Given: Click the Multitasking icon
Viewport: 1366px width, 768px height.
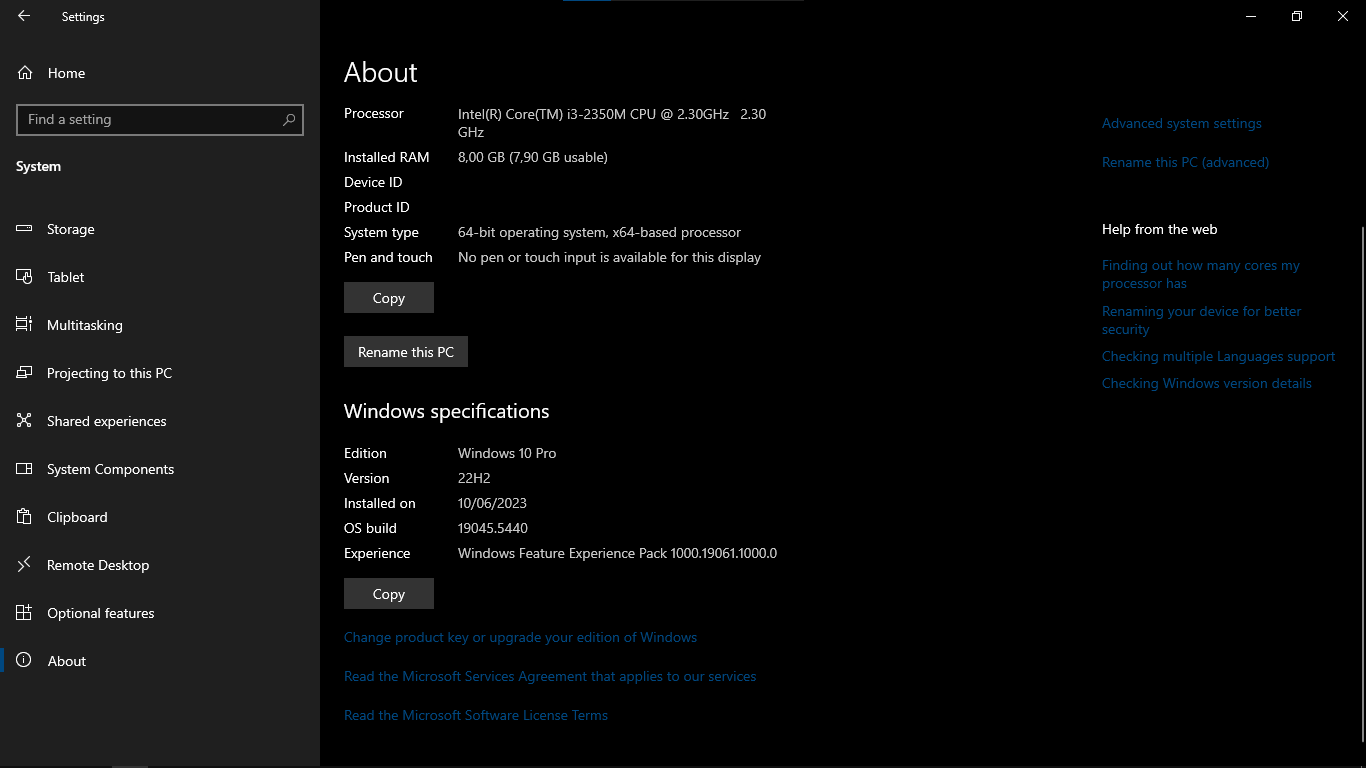Looking at the screenshot, I should 25,325.
